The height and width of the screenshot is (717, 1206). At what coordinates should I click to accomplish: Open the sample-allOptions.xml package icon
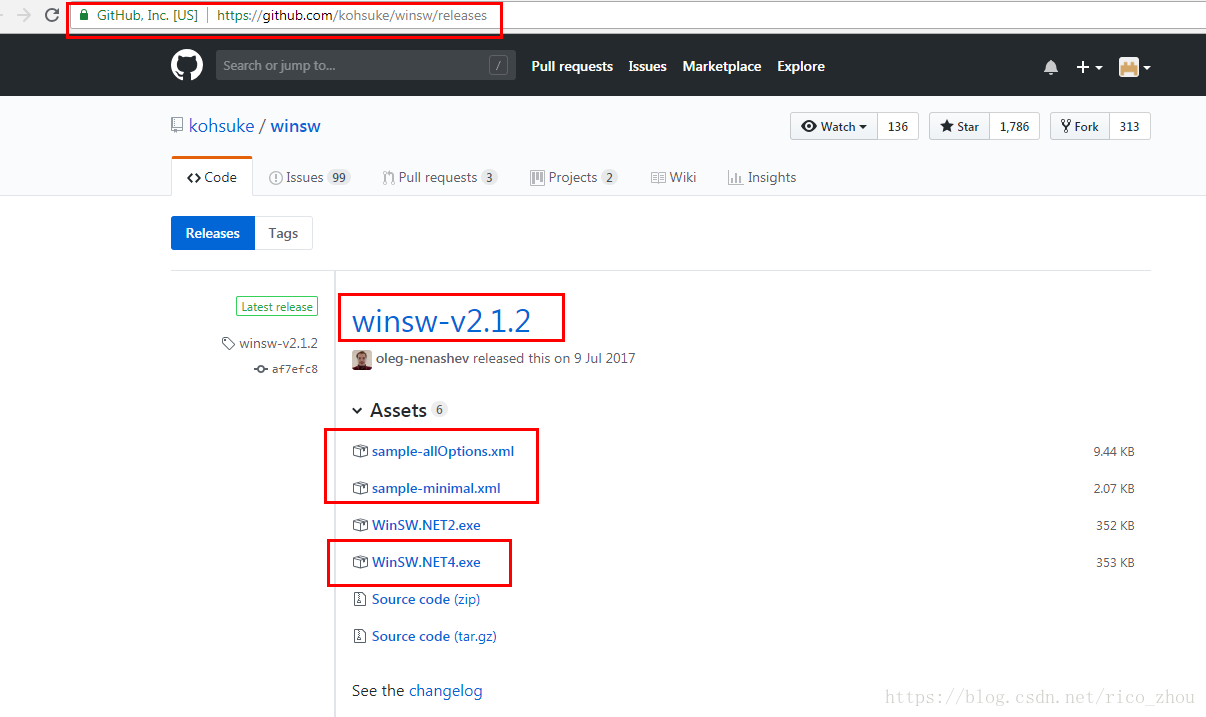(360, 450)
